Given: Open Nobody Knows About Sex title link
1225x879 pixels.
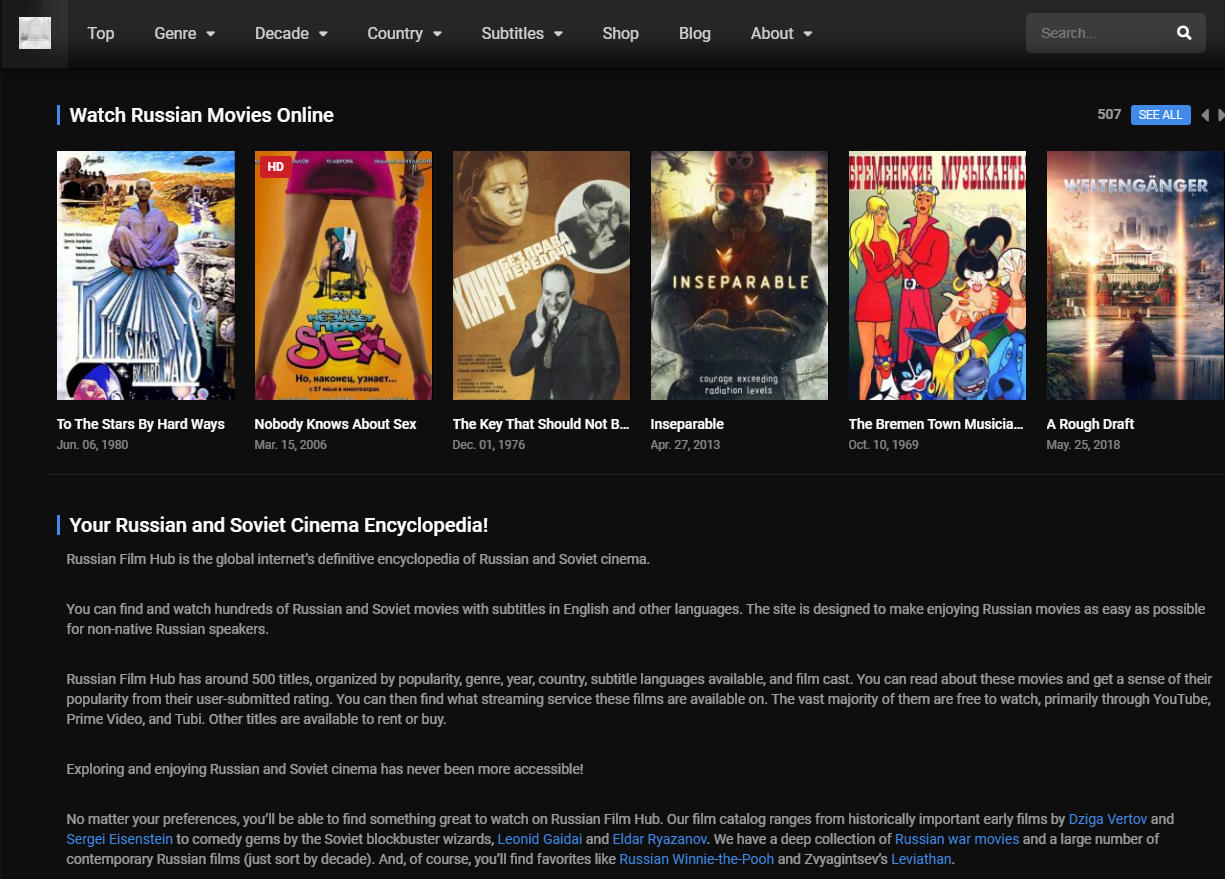Looking at the screenshot, I should tap(335, 424).
